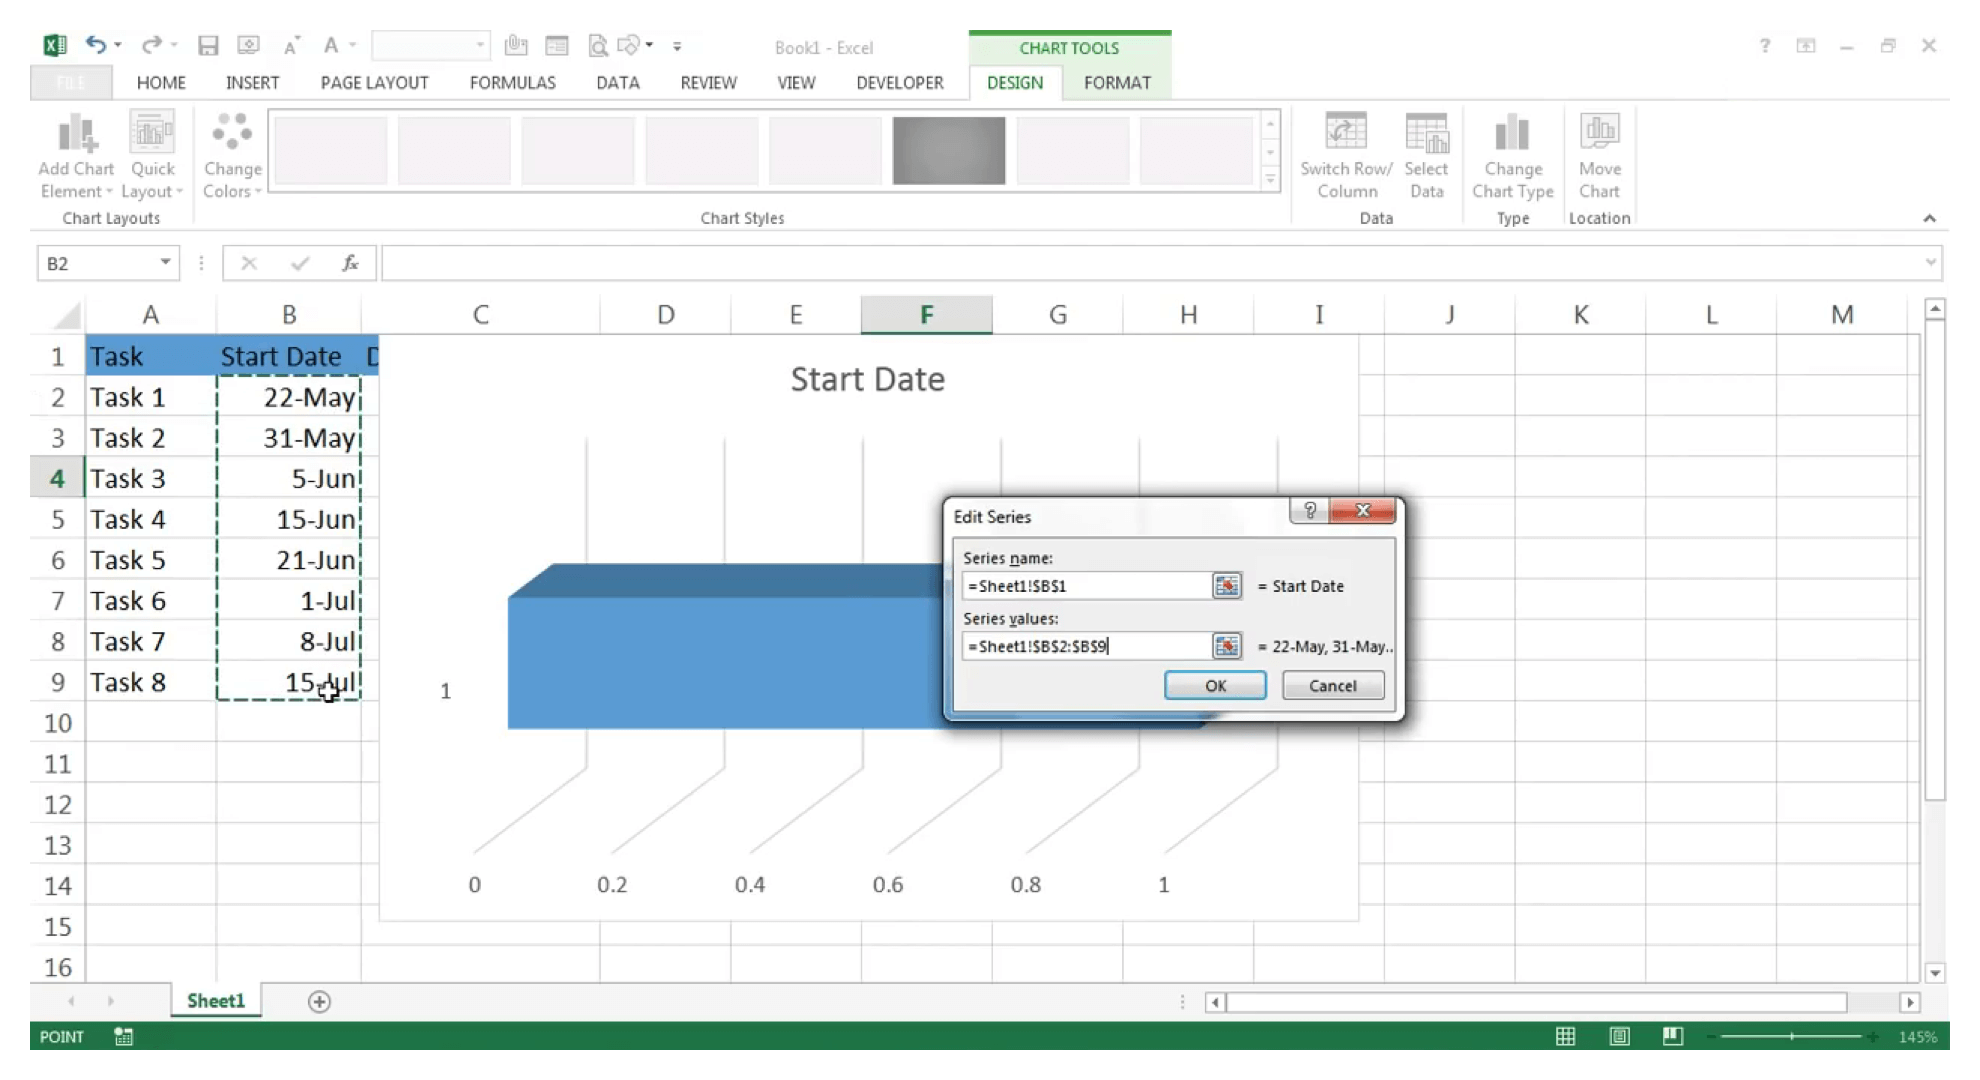This screenshot has height=1080, width=1980.
Task: Toggle the DEVELOPER ribbon tab
Action: 900,82
